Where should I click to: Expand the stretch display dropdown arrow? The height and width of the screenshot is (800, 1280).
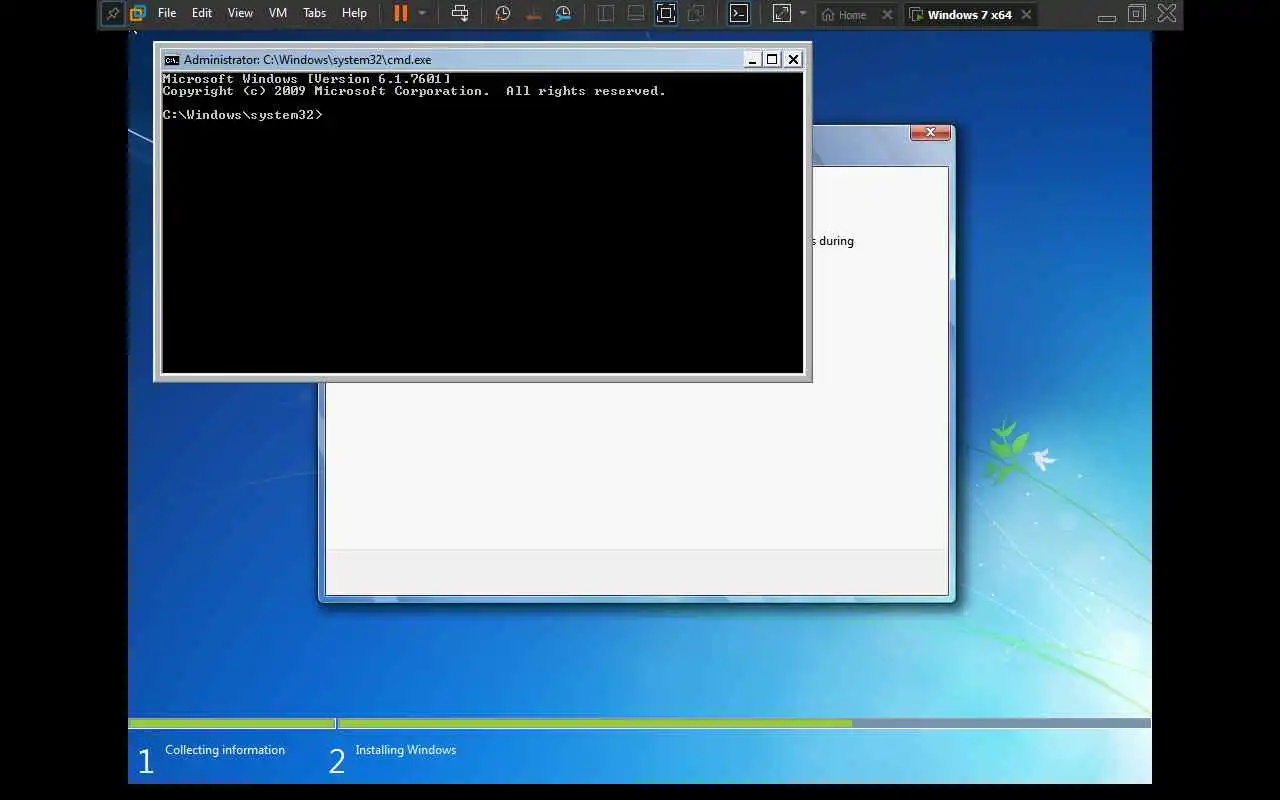802,14
